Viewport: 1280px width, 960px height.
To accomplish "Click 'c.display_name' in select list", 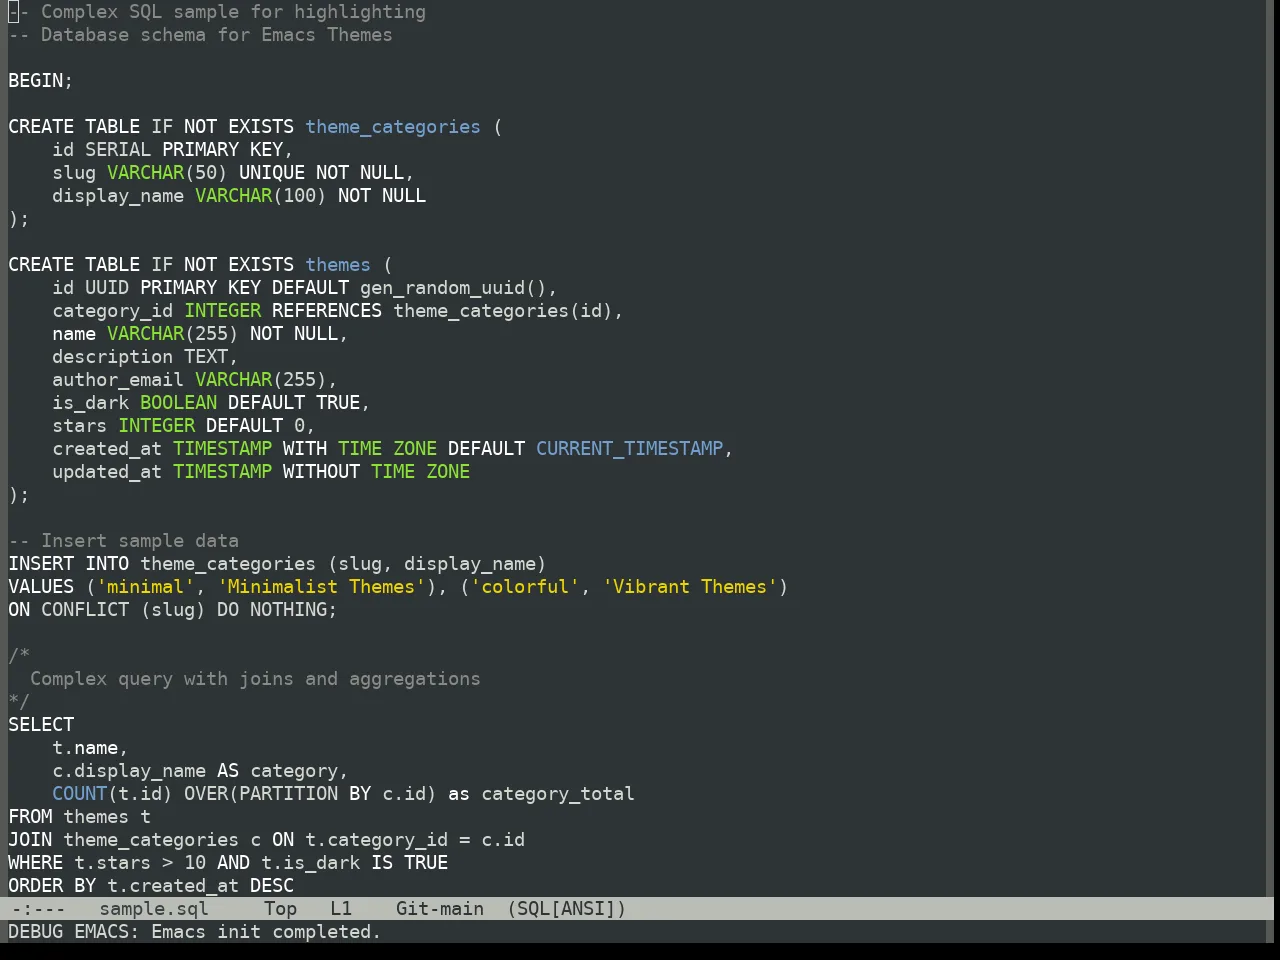I will click(x=129, y=771).
